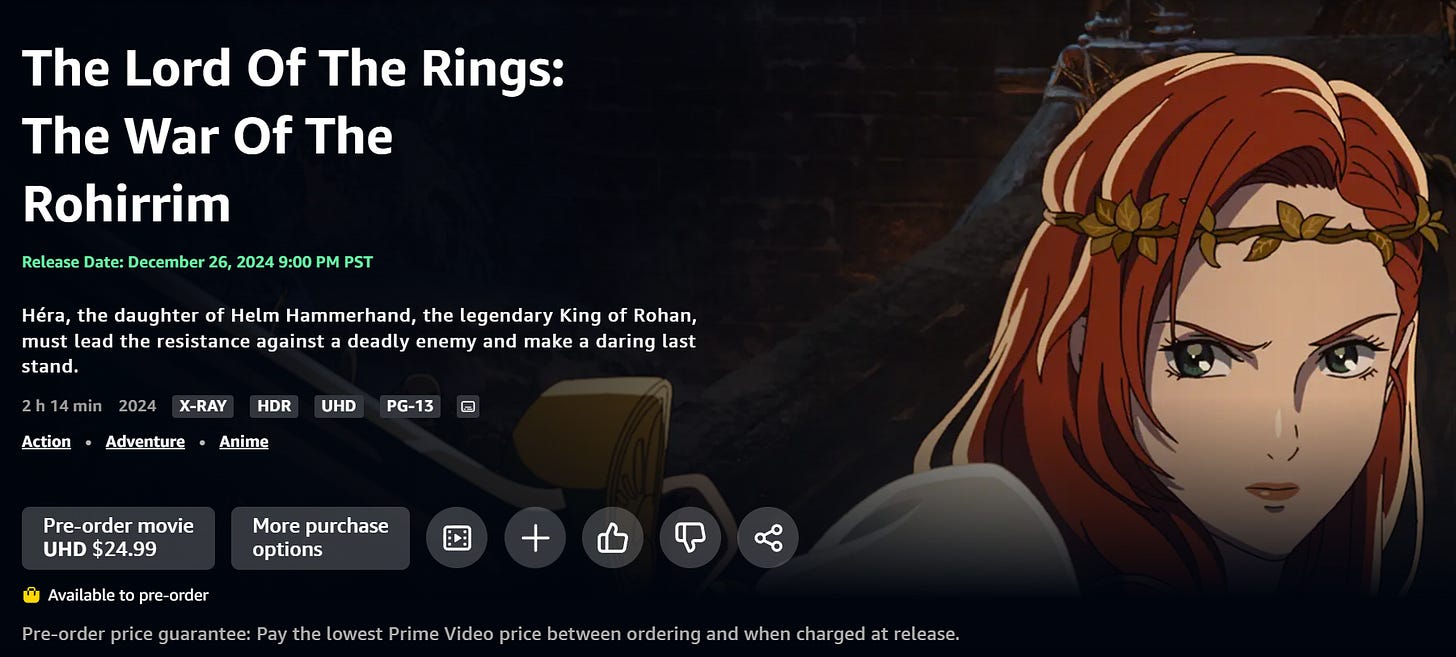This screenshot has width=1456, height=657.
Task: Play the trailer via the film icon
Action: [x=457, y=539]
